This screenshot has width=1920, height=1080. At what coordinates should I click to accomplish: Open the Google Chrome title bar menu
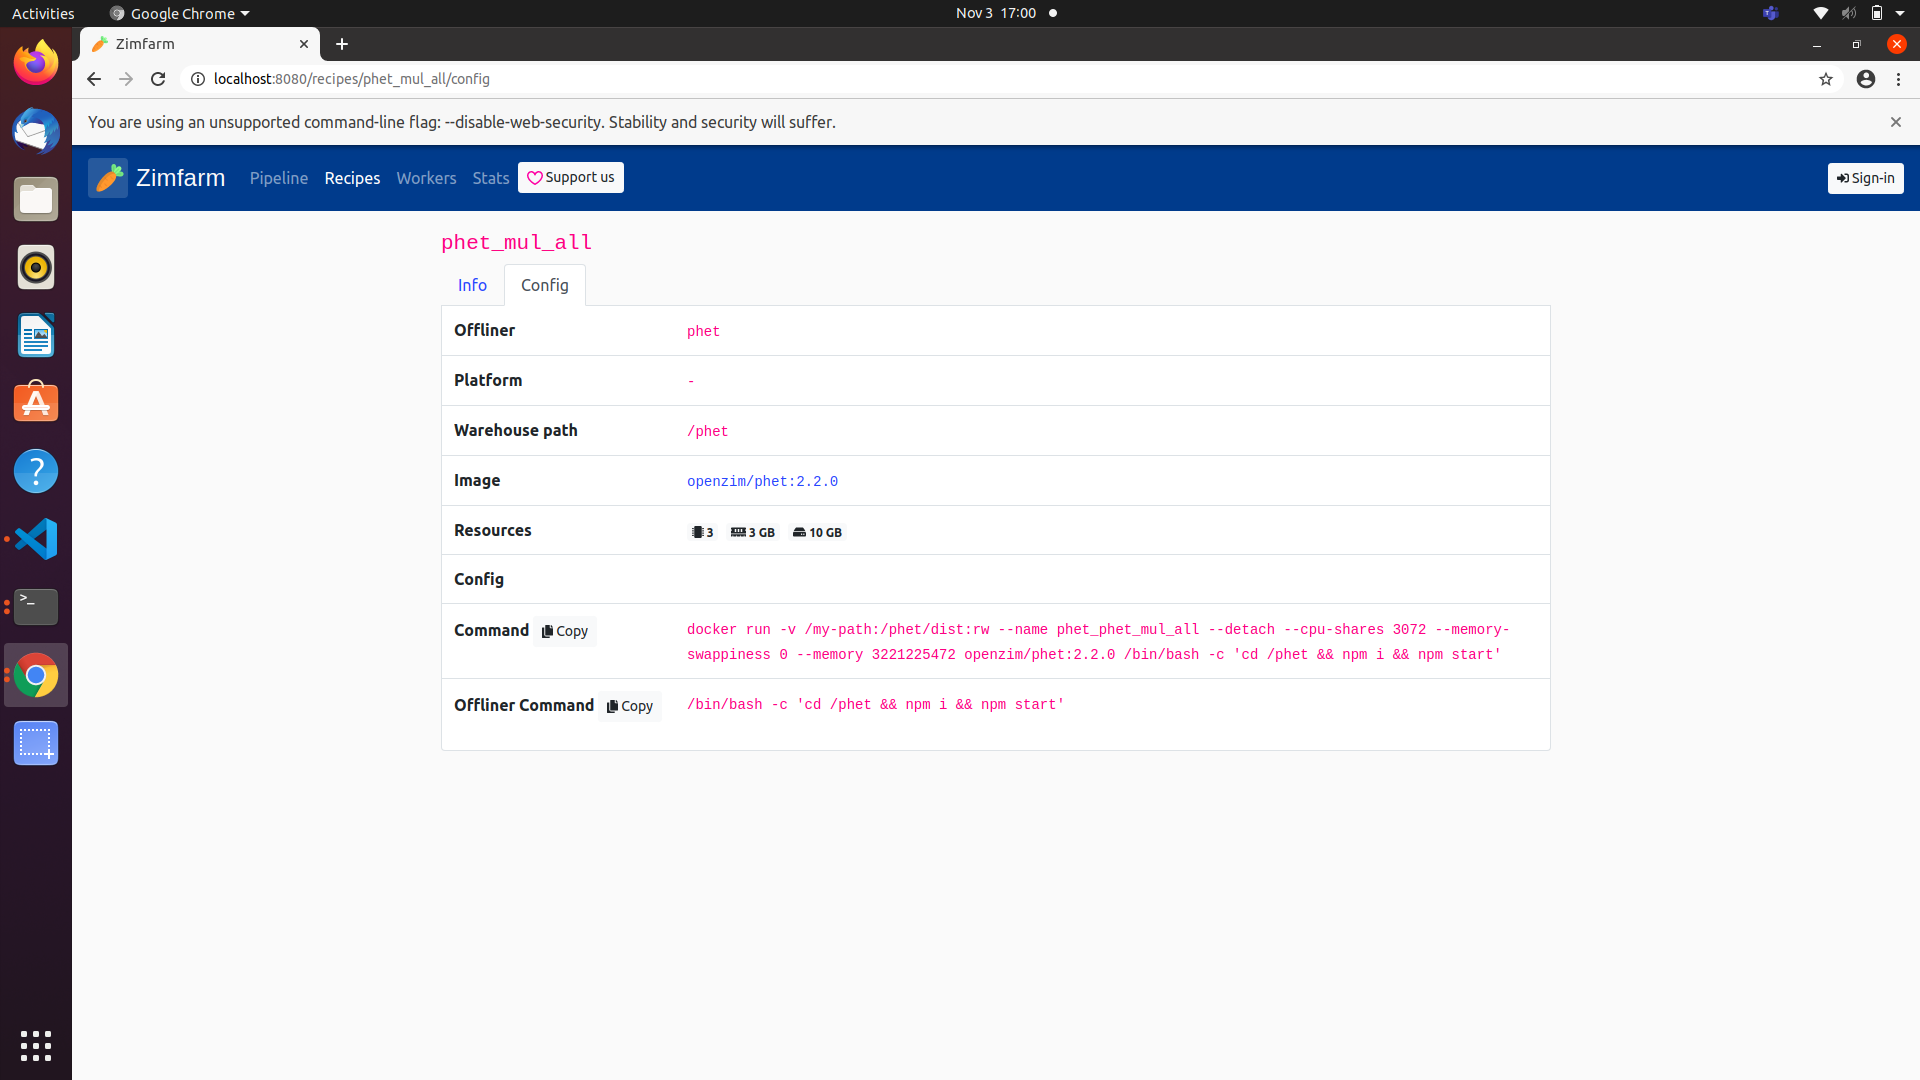(178, 13)
